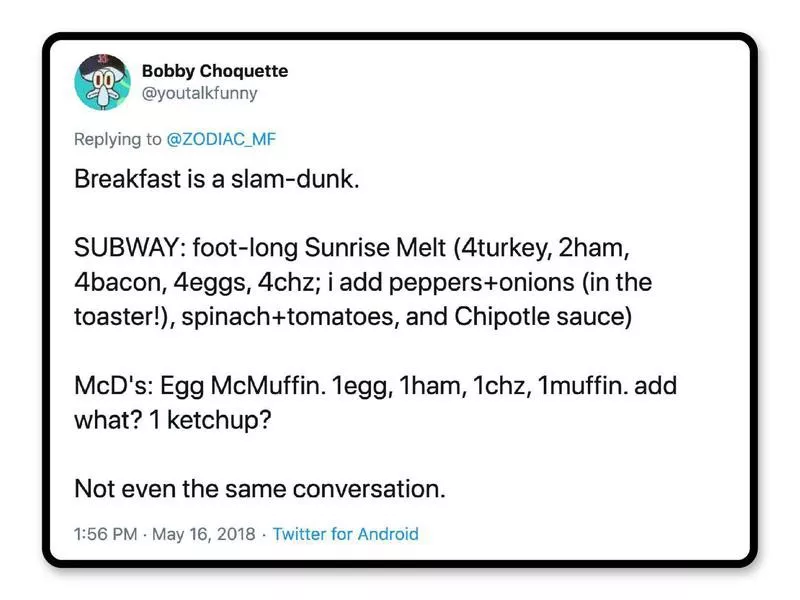Click Bobby Choquette's Squidward profile avatar
The height and width of the screenshot is (600, 800).
pos(102,82)
